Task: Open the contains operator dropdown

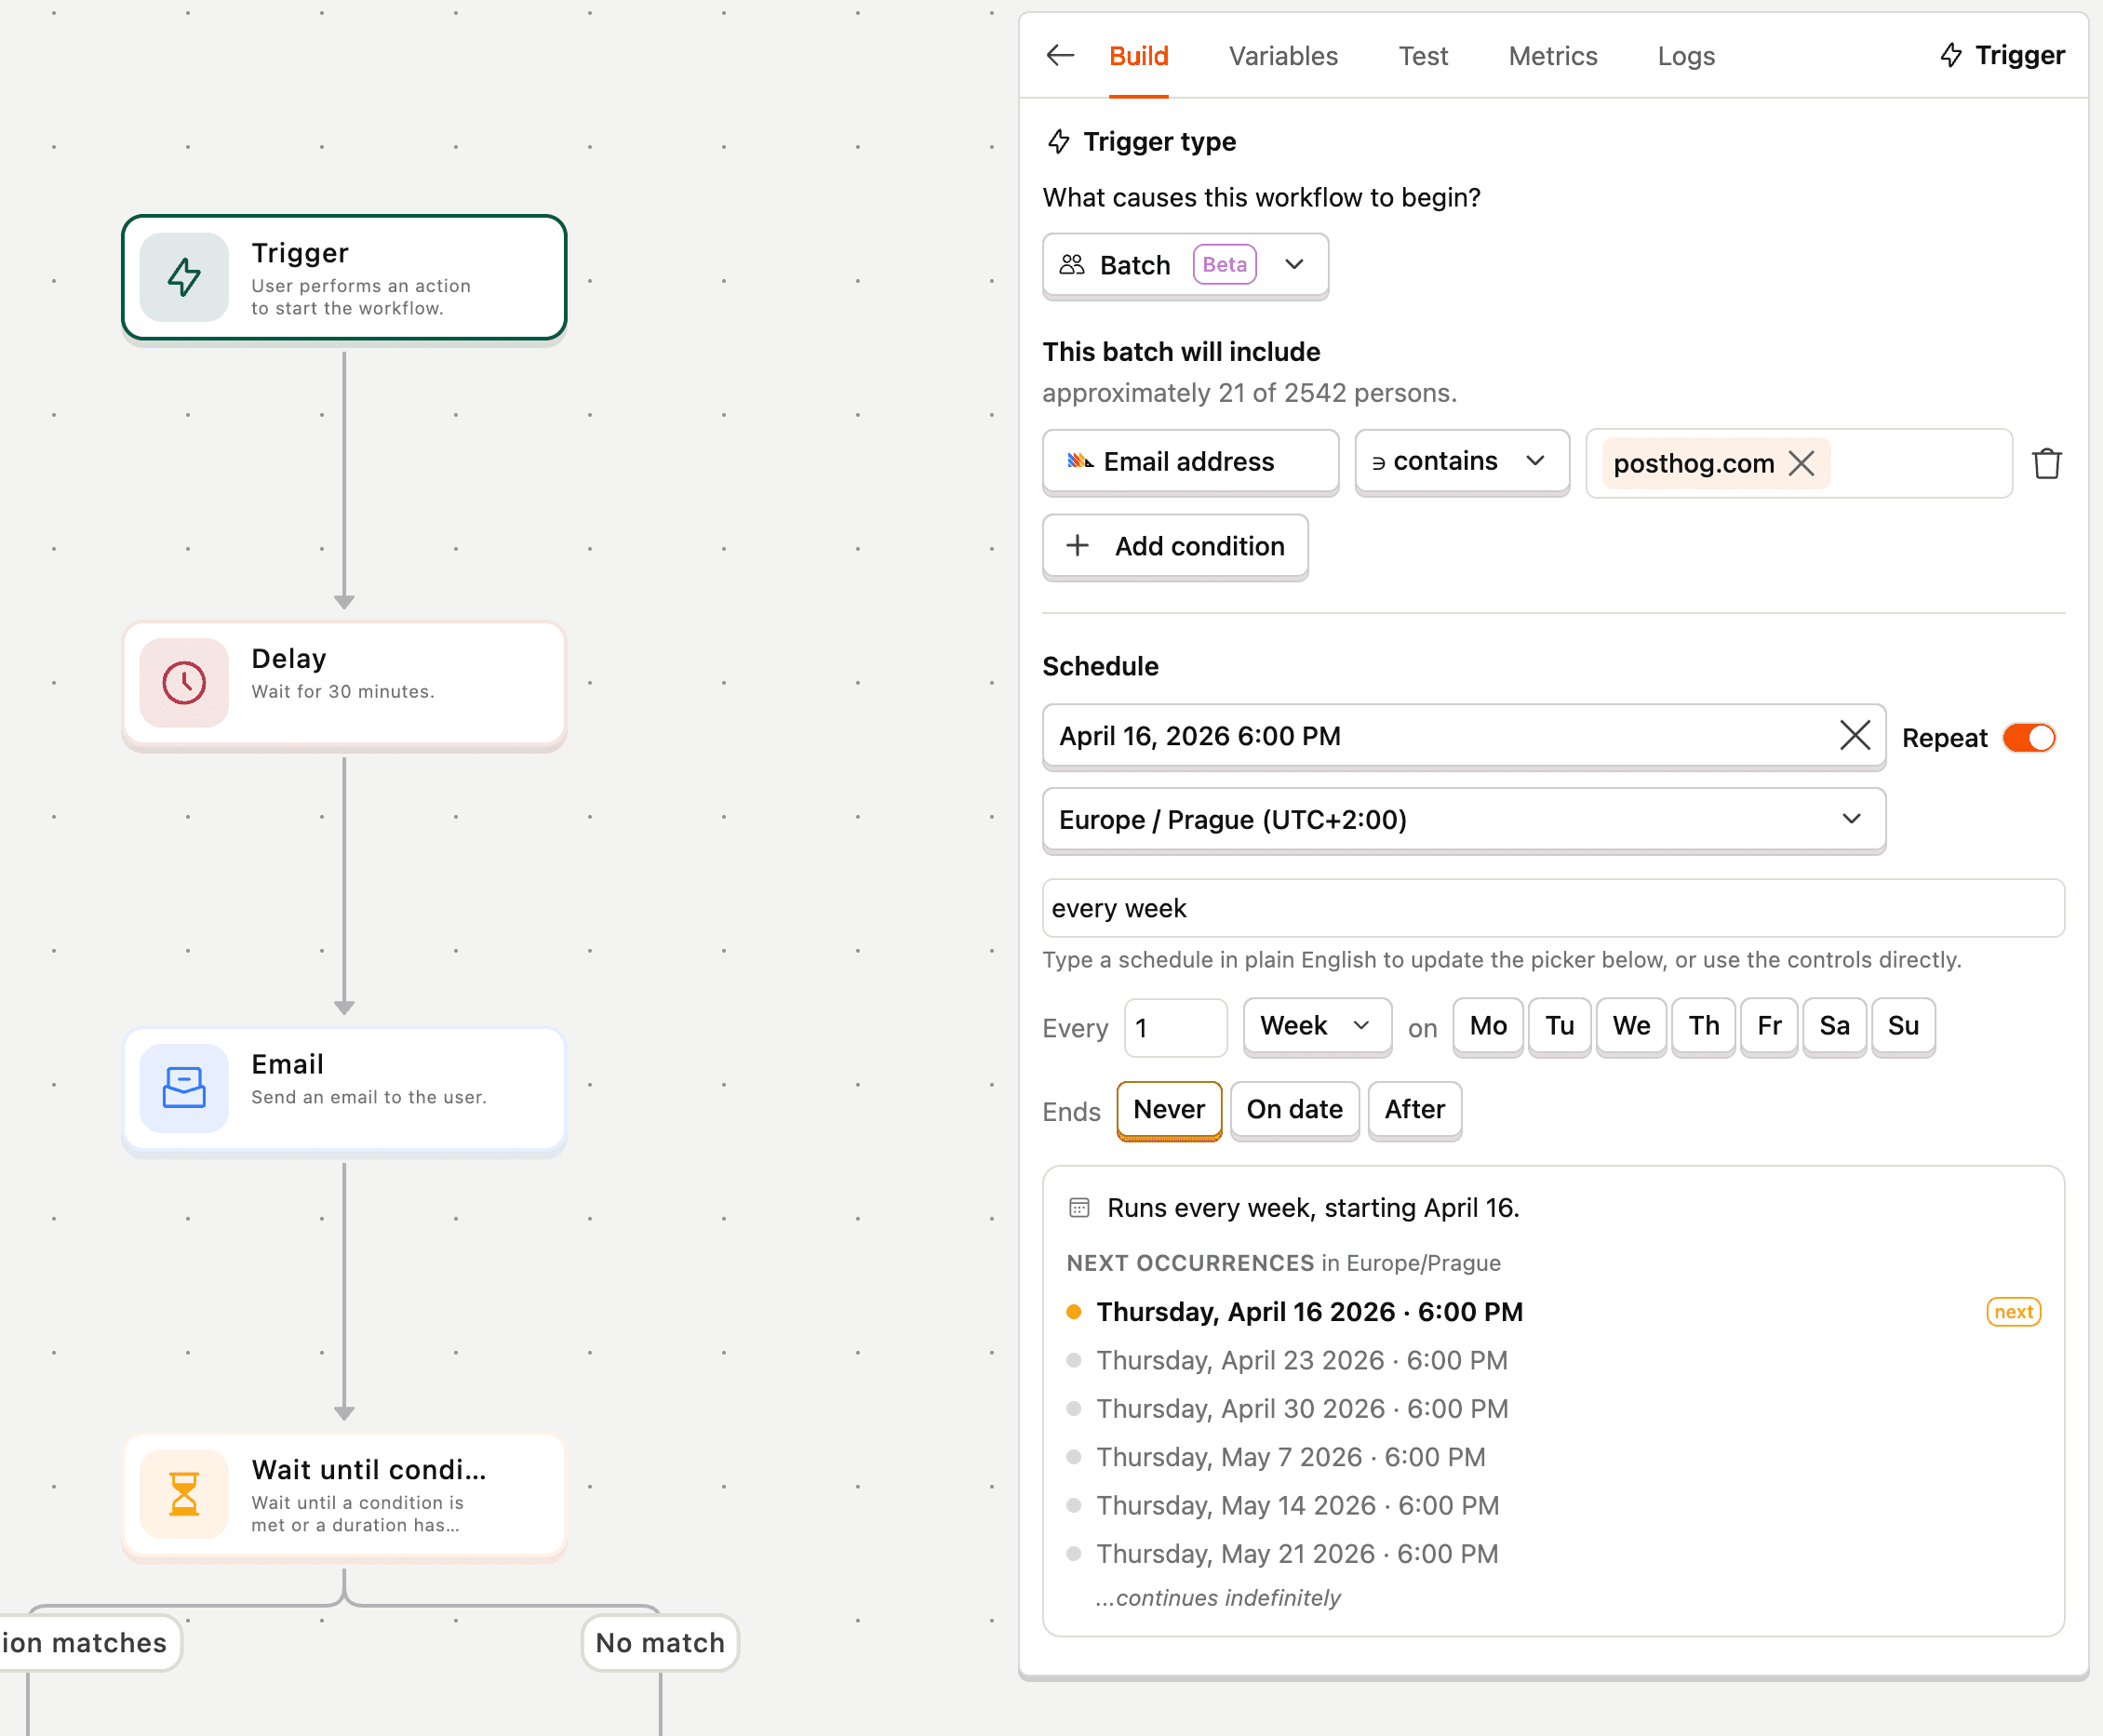Action: click(x=1462, y=462)
